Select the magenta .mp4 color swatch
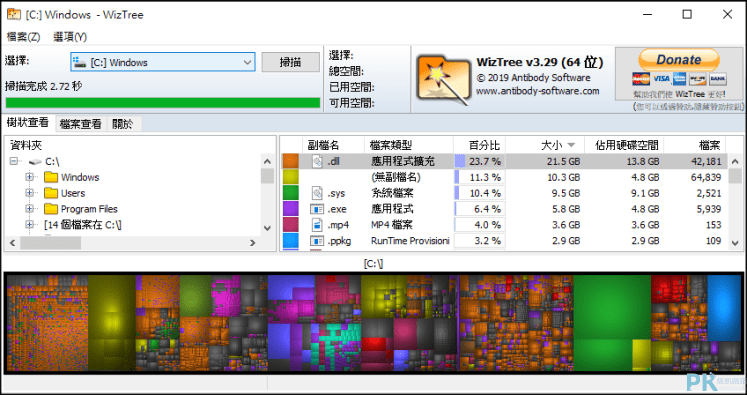Screen dimensions: 747x395 (291, 224)
